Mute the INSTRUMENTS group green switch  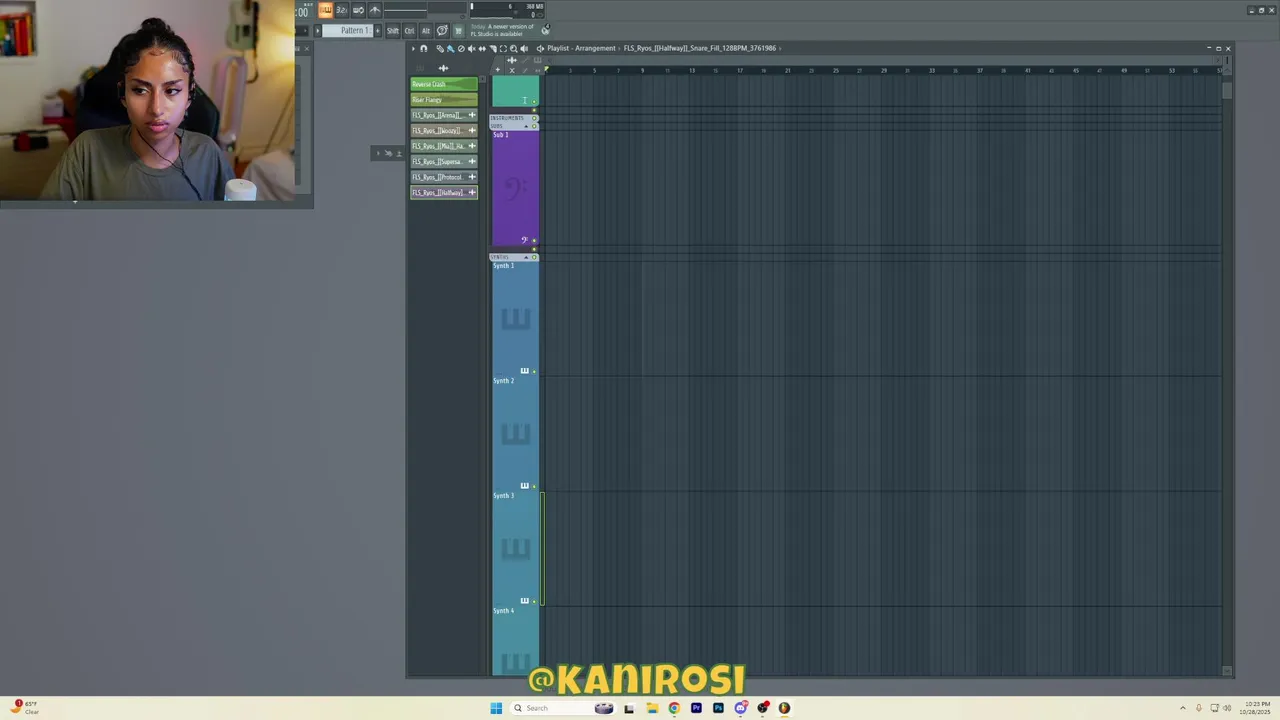[534, 118]
